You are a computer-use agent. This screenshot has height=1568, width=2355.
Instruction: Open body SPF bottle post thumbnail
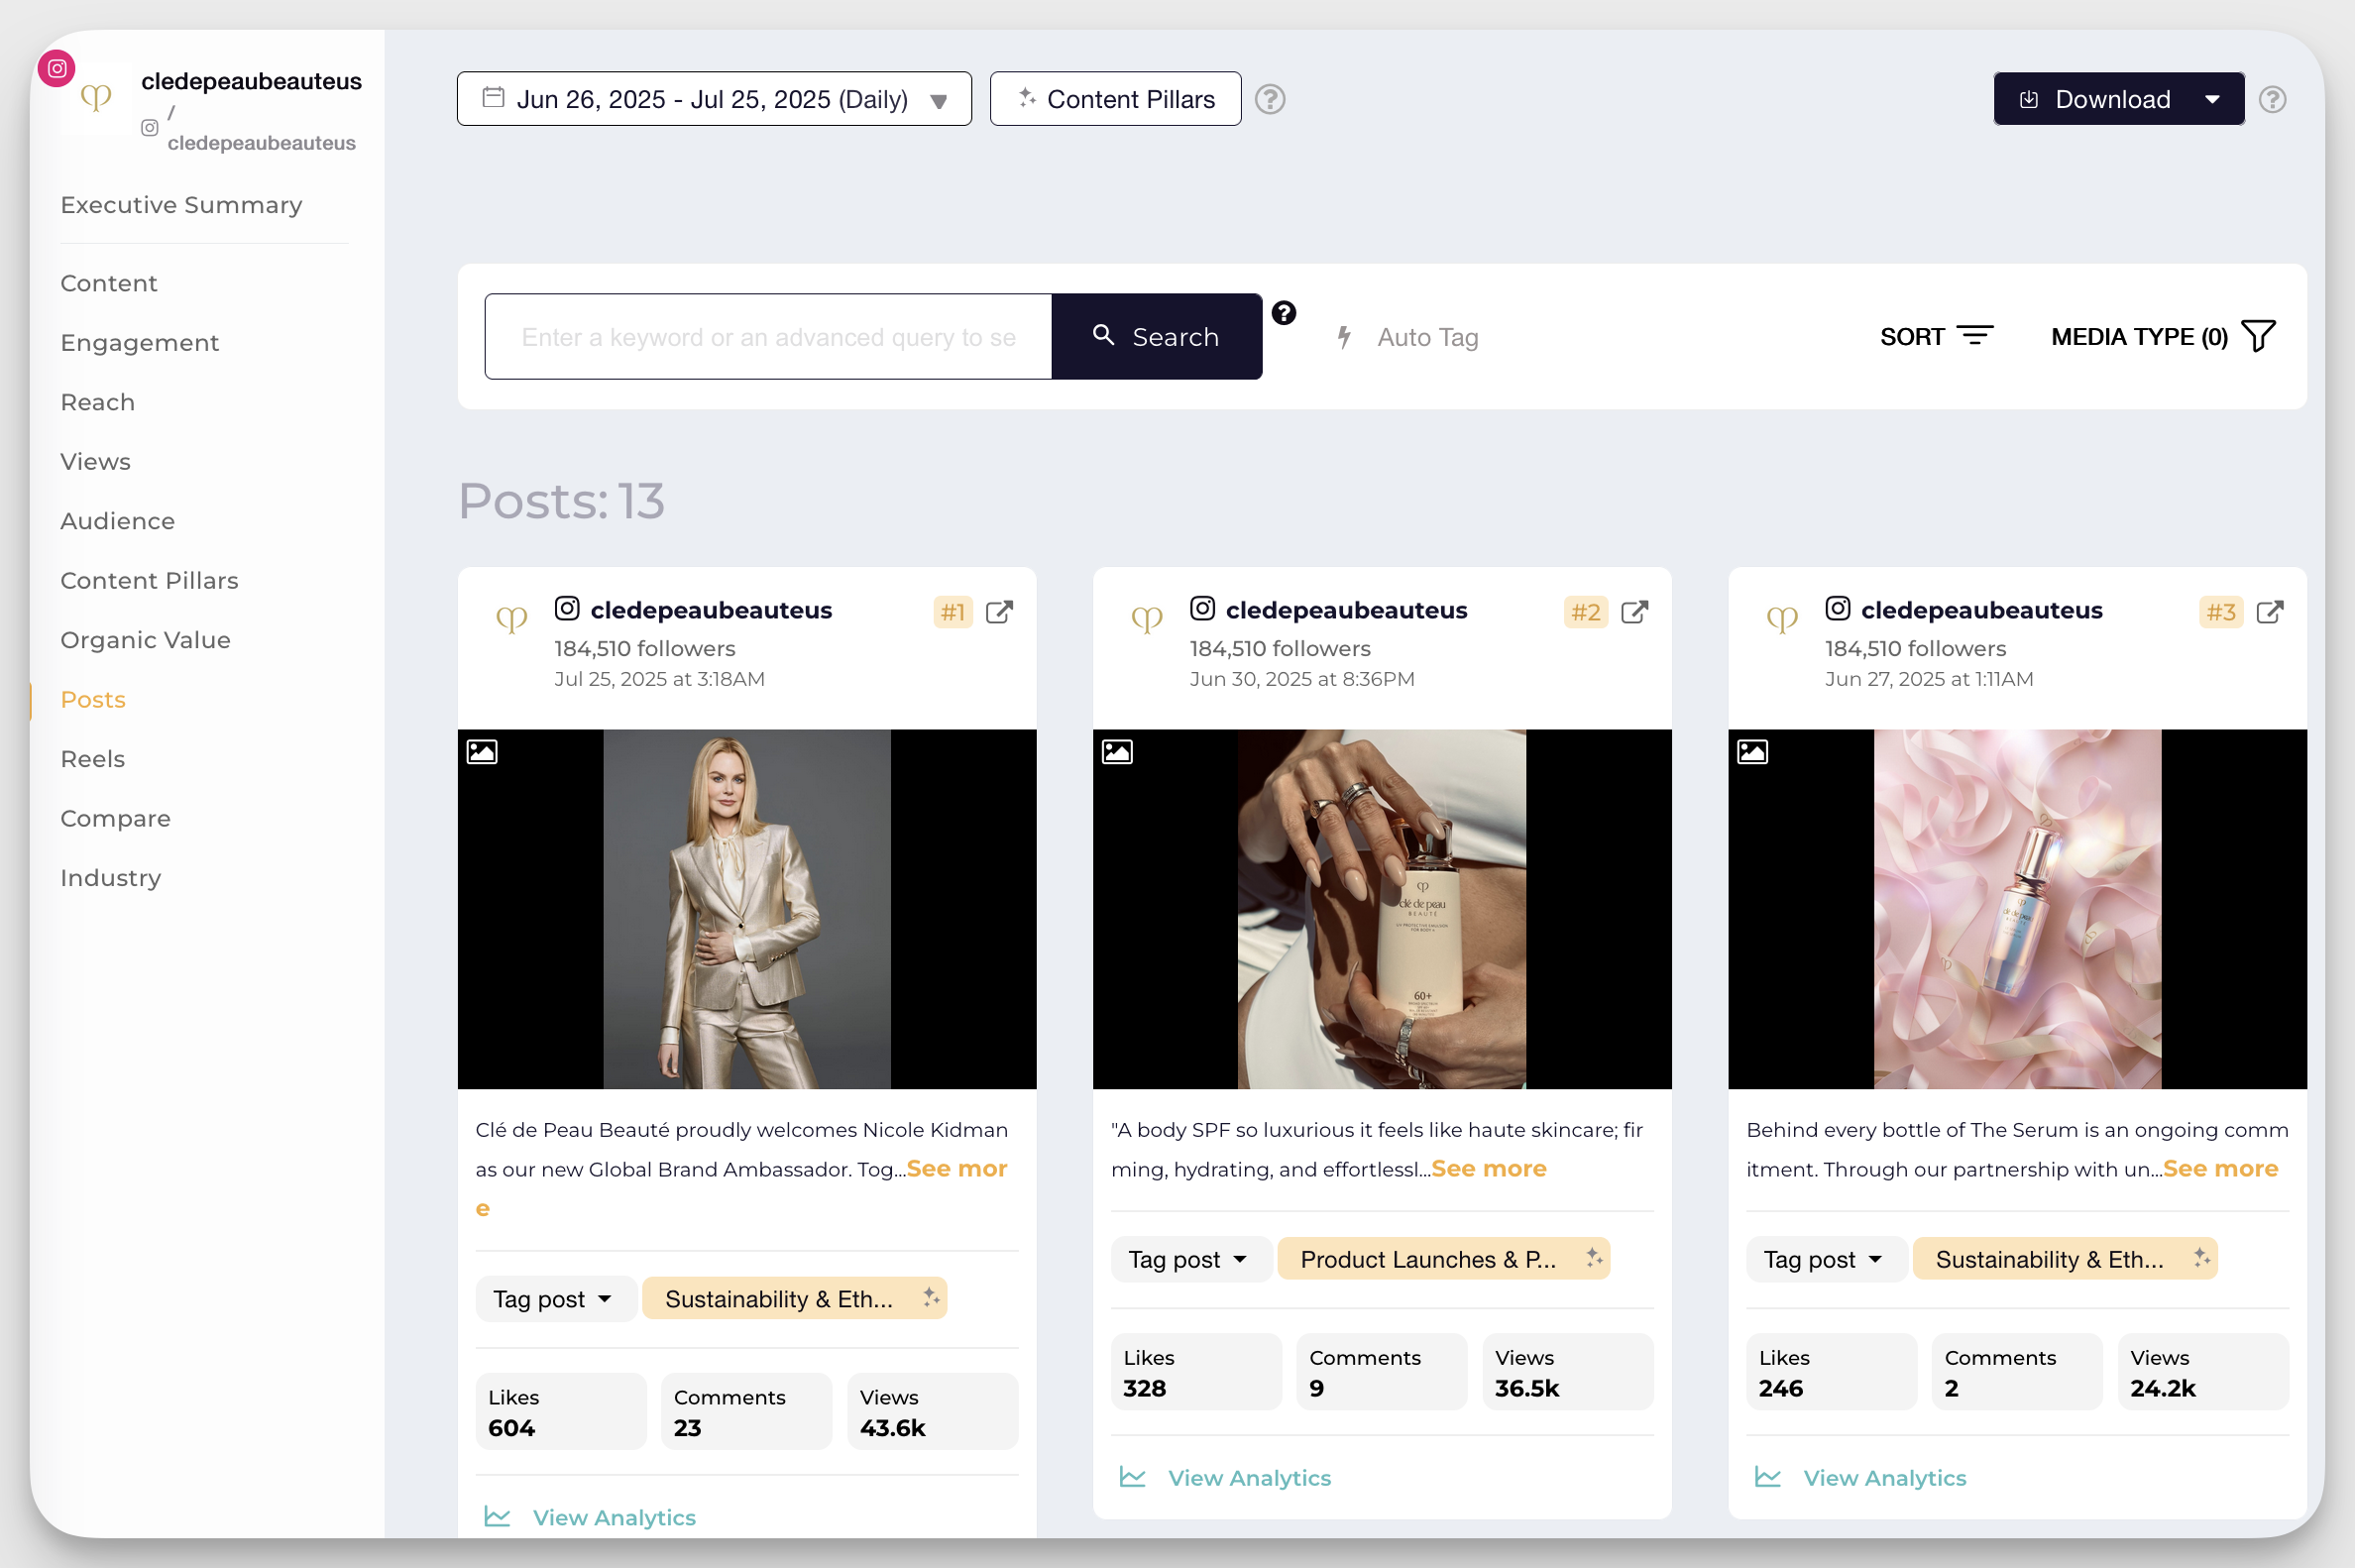1382,909
